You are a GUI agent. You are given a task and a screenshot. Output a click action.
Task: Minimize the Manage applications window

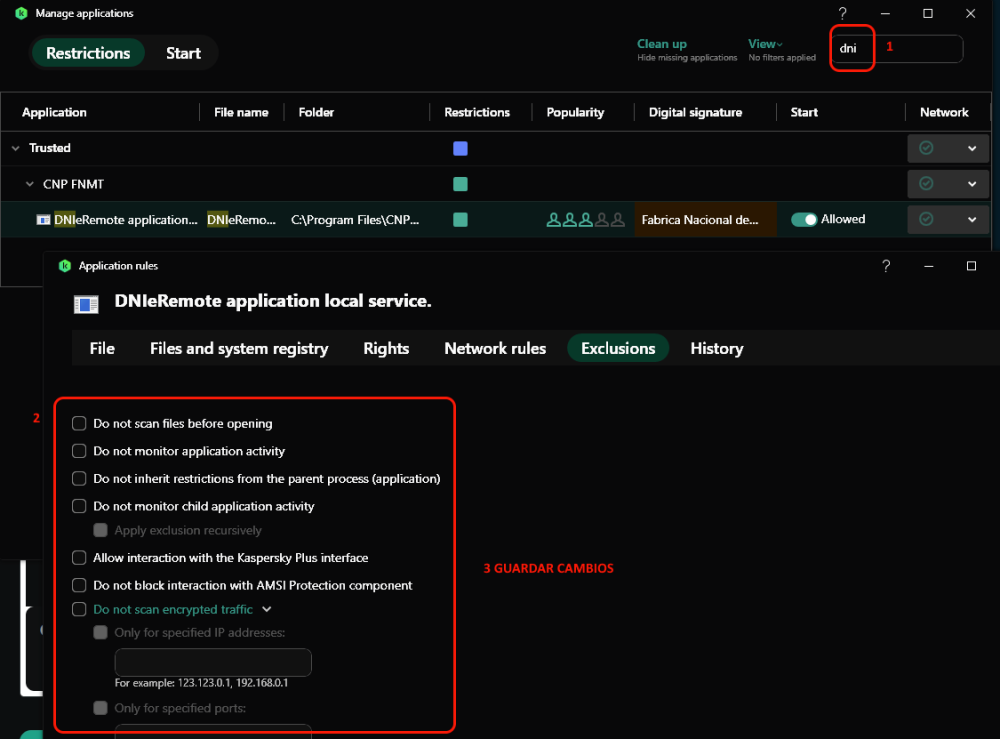(x=885, y=13)
